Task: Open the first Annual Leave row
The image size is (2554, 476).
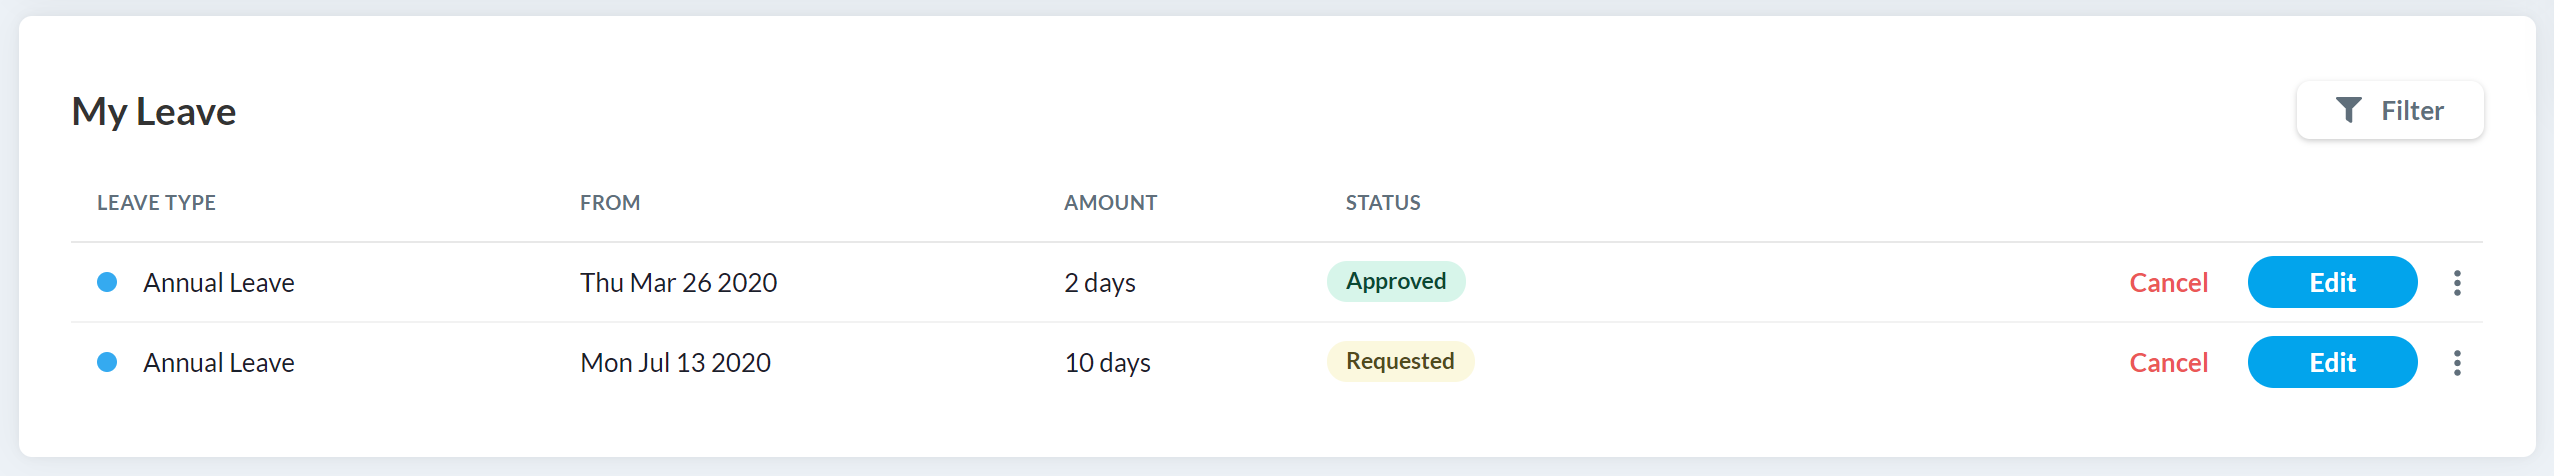Action: (1276, 282)
